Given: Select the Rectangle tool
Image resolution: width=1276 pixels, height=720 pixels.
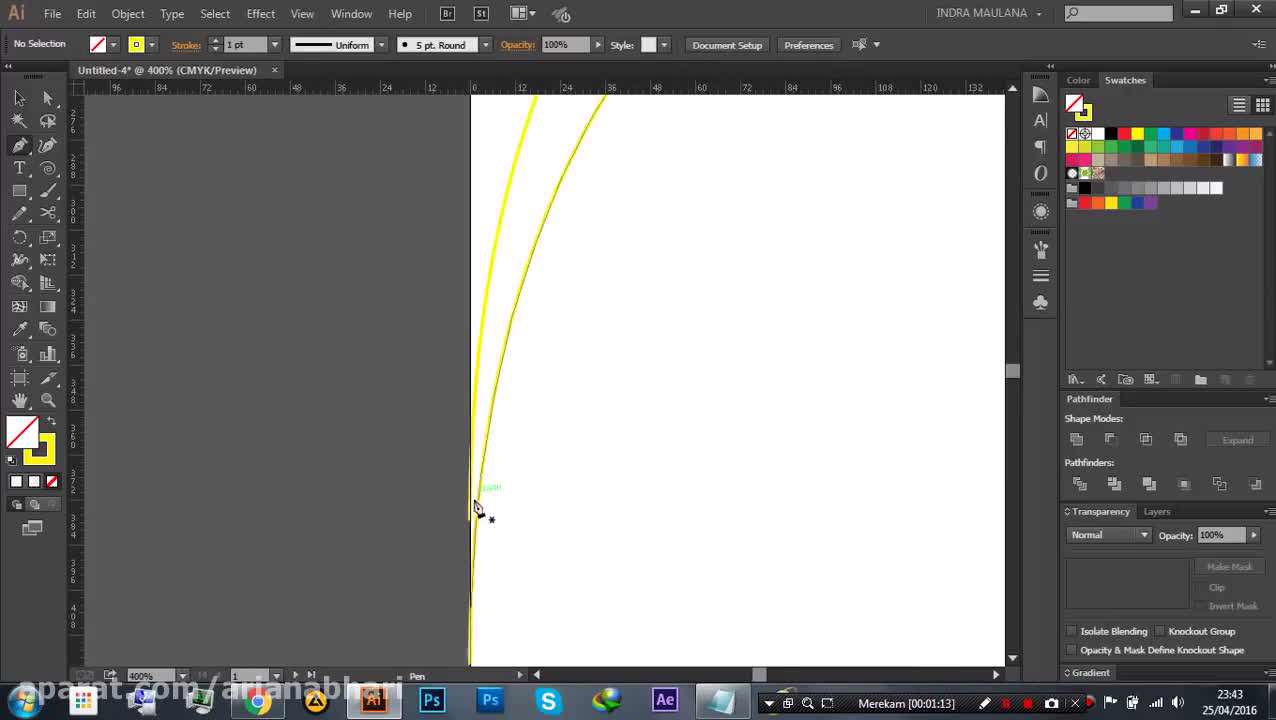Looking at the screenshot, I should (x=19, y=191).
